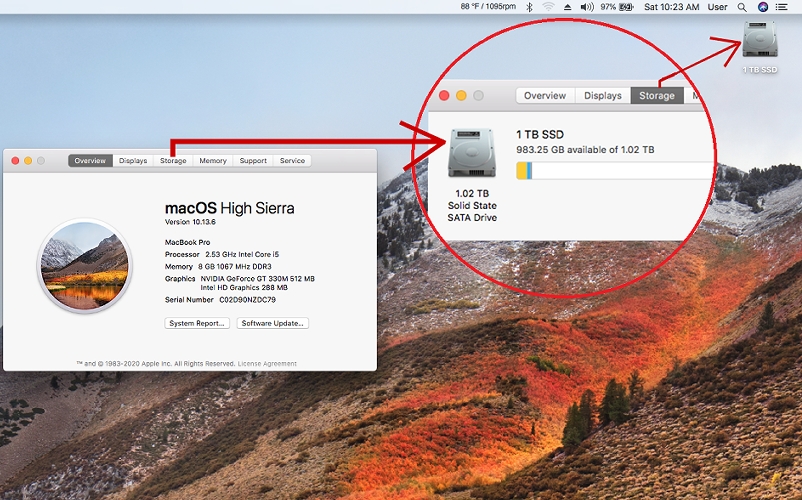Close the small About This Mac window
The height and width of the screenshot is (500, 802).
[15, 161]
